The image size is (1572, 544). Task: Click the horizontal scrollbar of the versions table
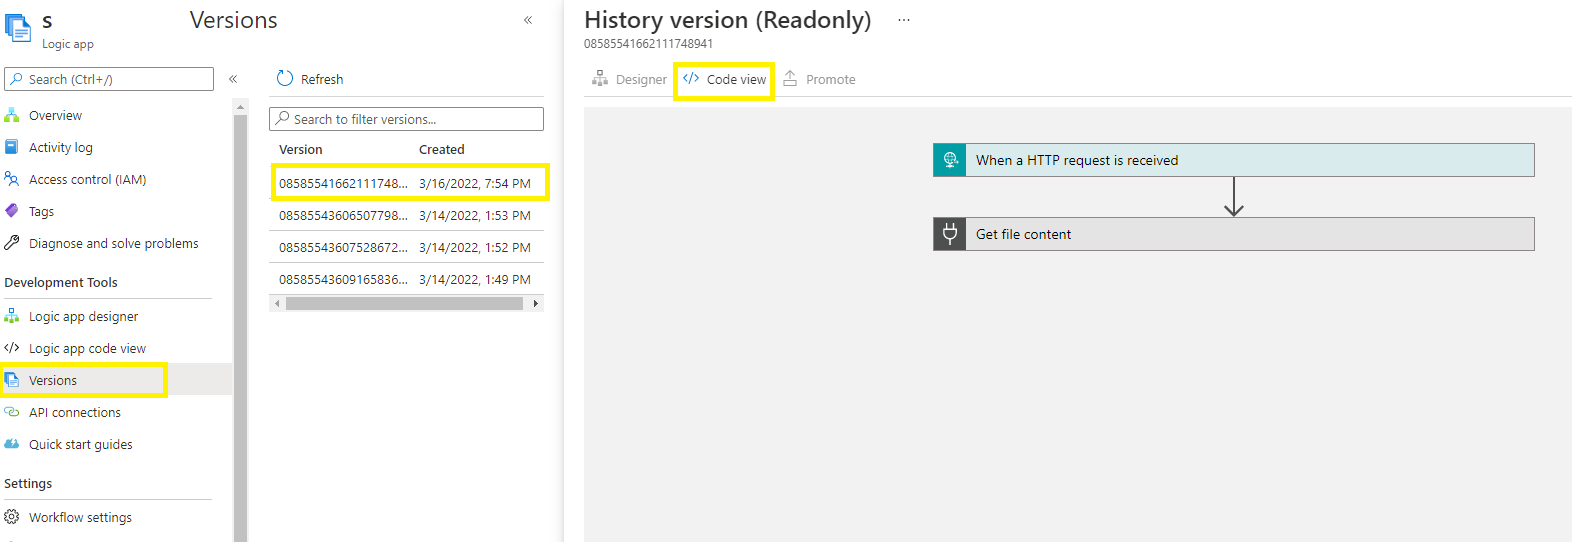(x=404, y=303)
